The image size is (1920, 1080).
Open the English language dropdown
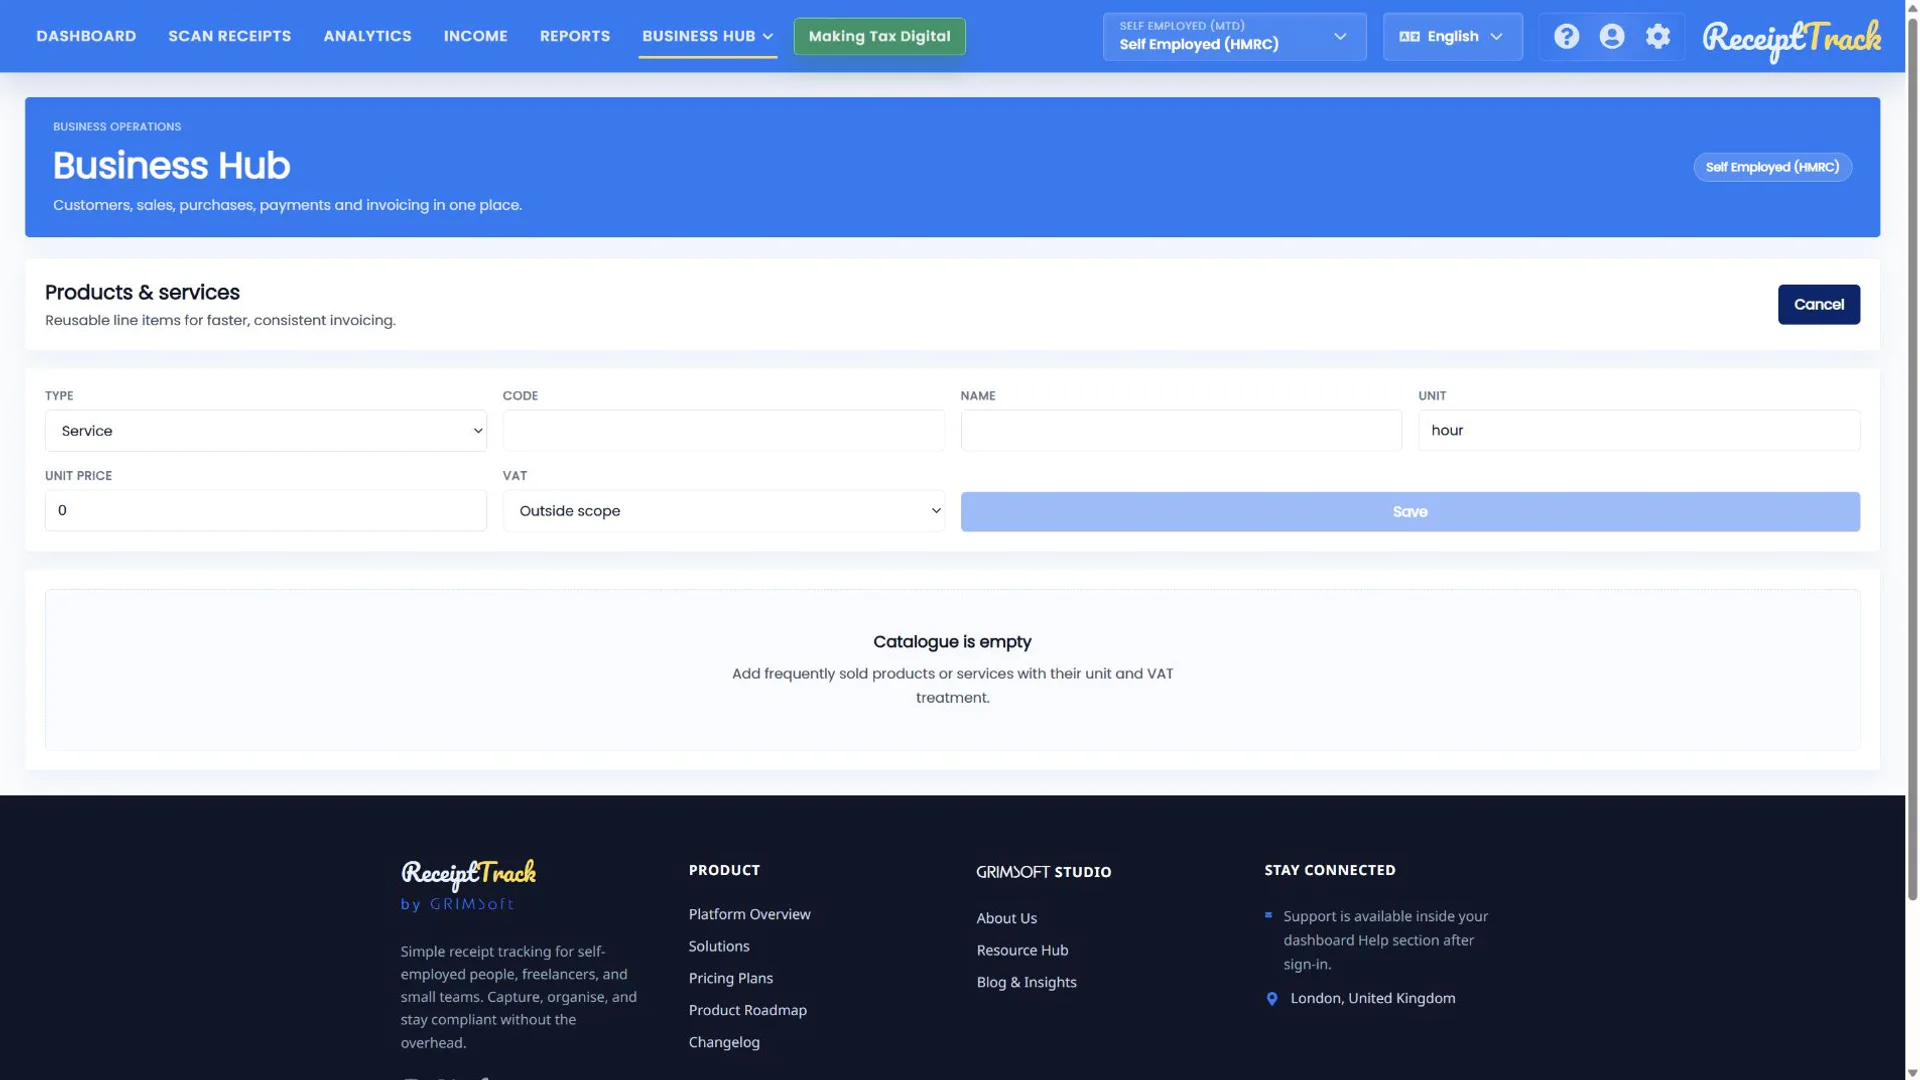1452,37
